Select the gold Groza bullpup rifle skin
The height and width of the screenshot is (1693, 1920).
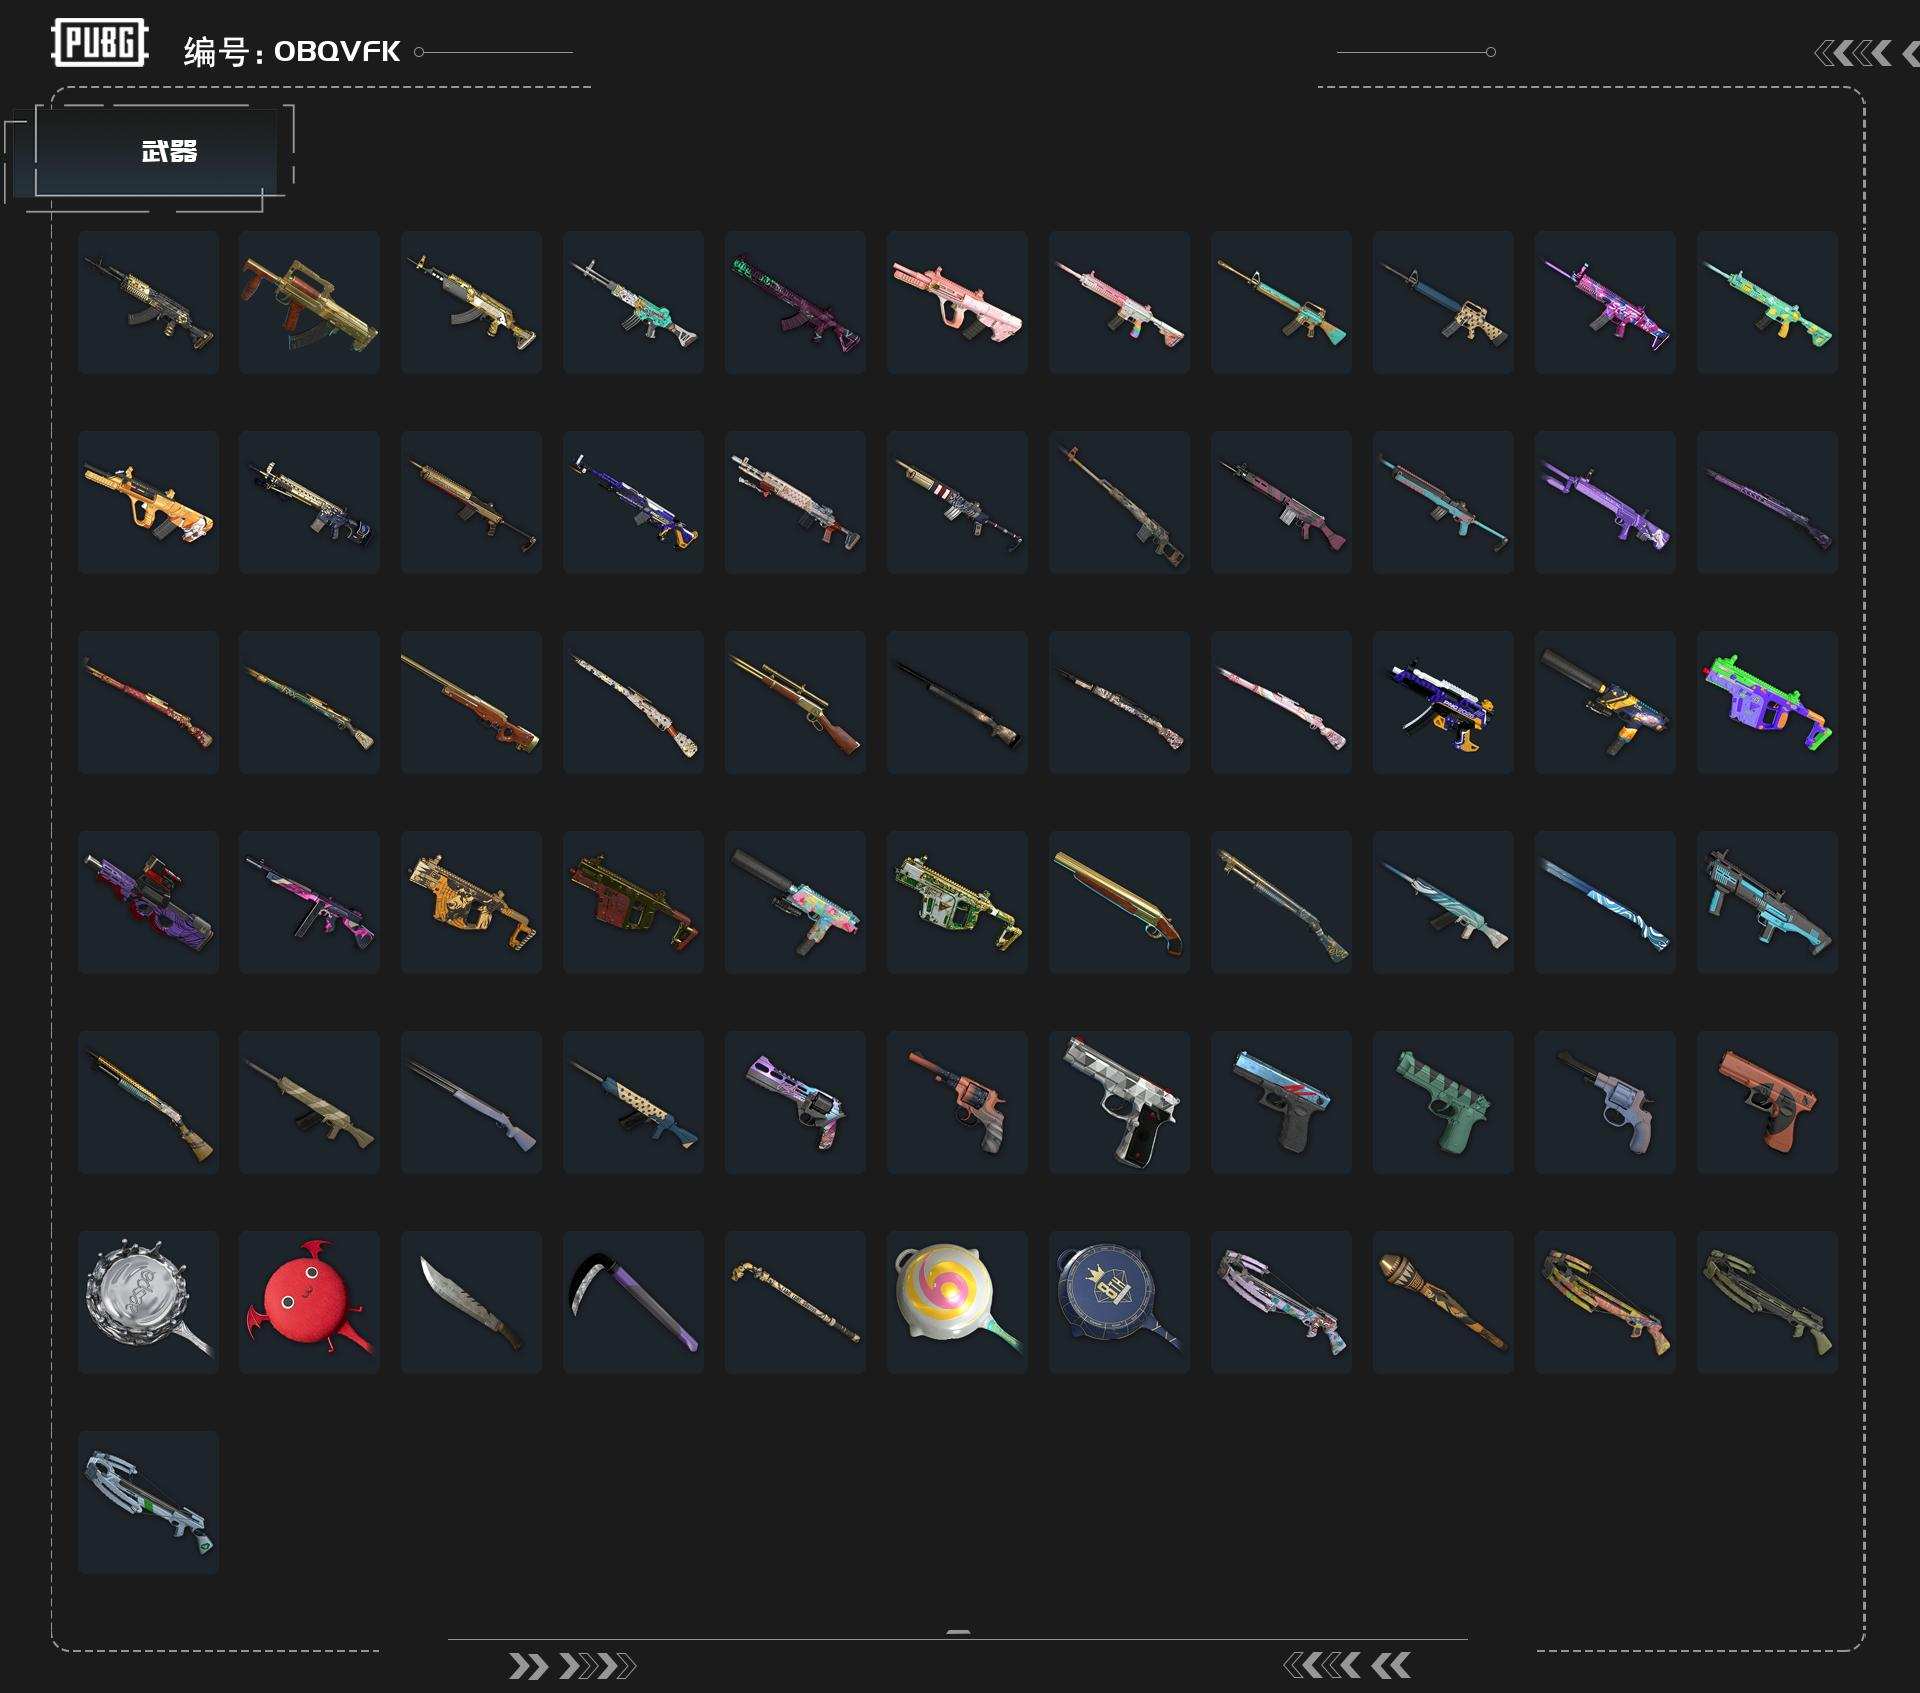[309, 302]
